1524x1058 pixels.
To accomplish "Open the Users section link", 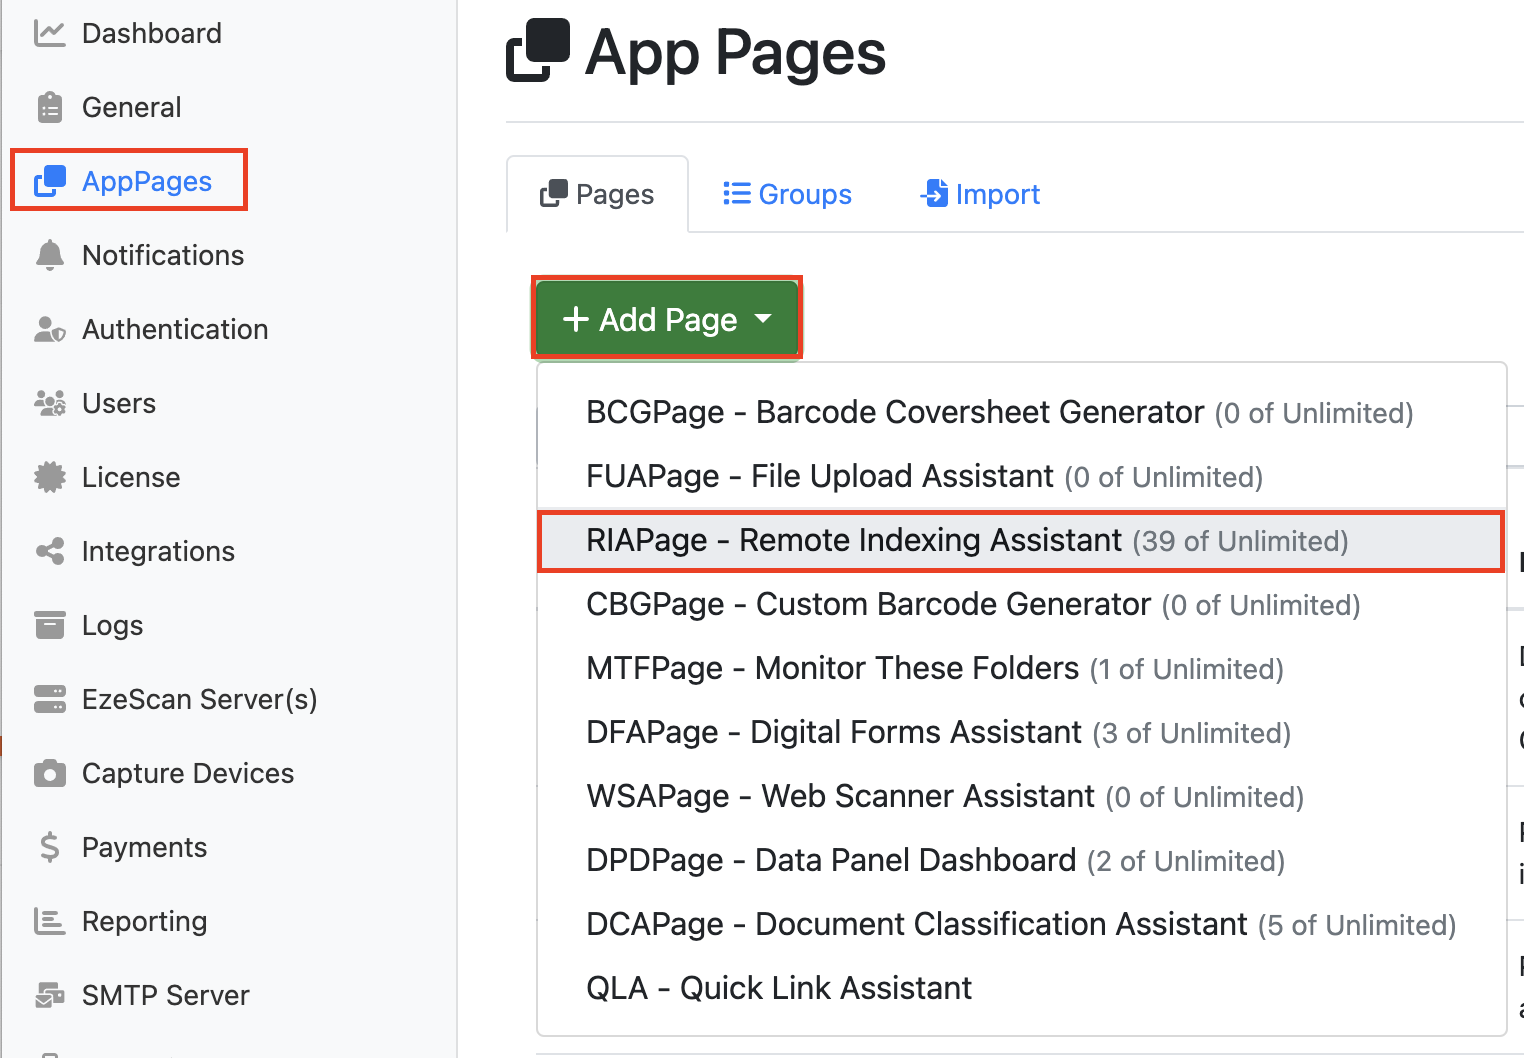I will pos(119,403).
